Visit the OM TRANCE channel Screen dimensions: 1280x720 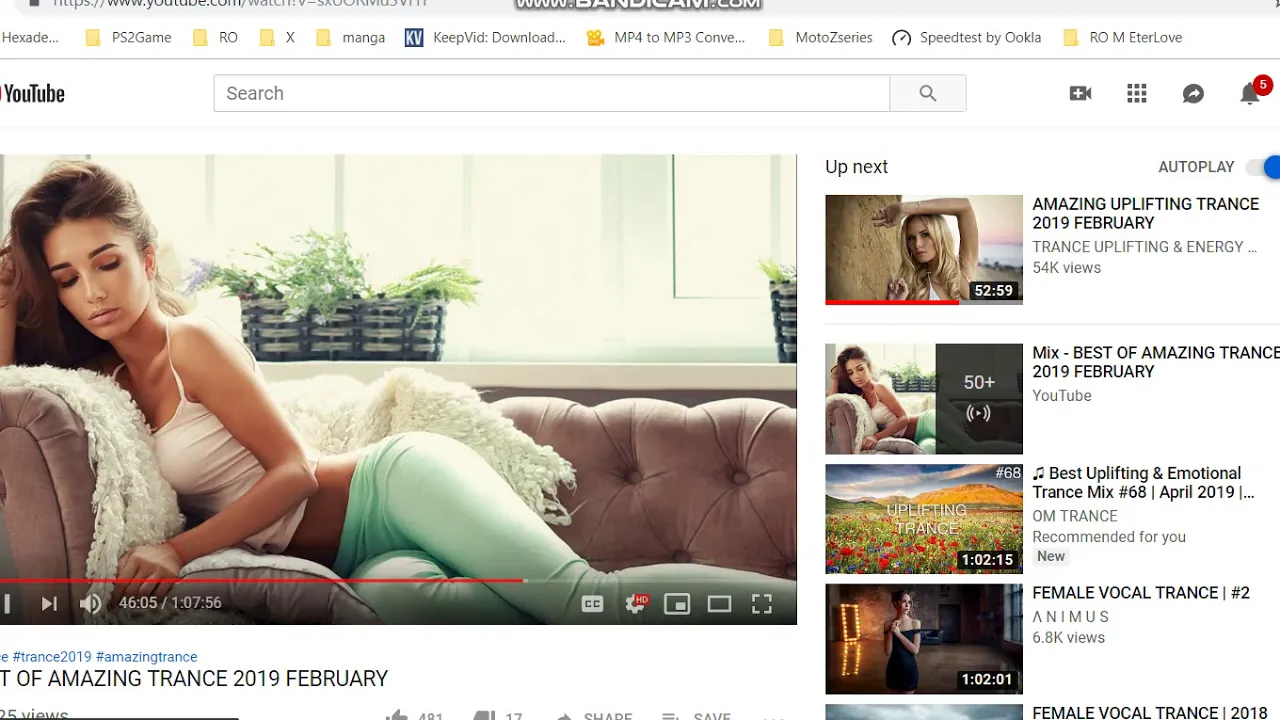point(1075,516)
